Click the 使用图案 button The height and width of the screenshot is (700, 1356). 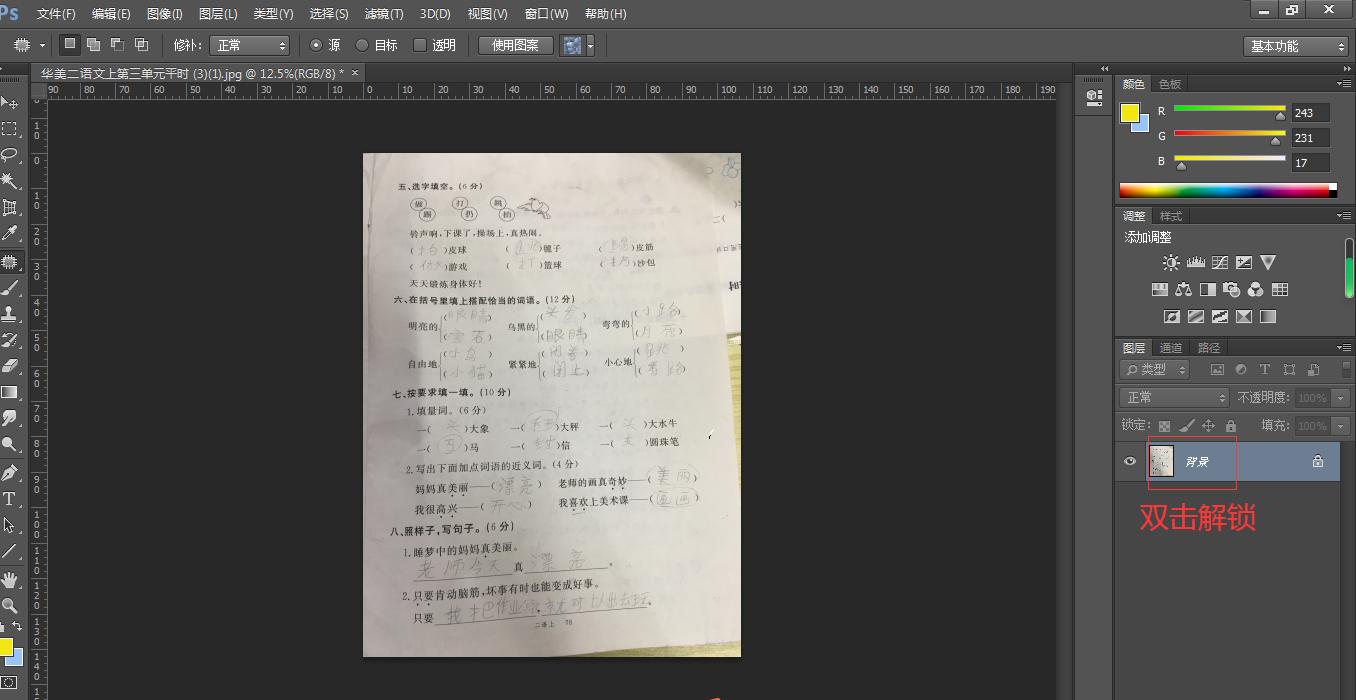[x=513, y=45]
